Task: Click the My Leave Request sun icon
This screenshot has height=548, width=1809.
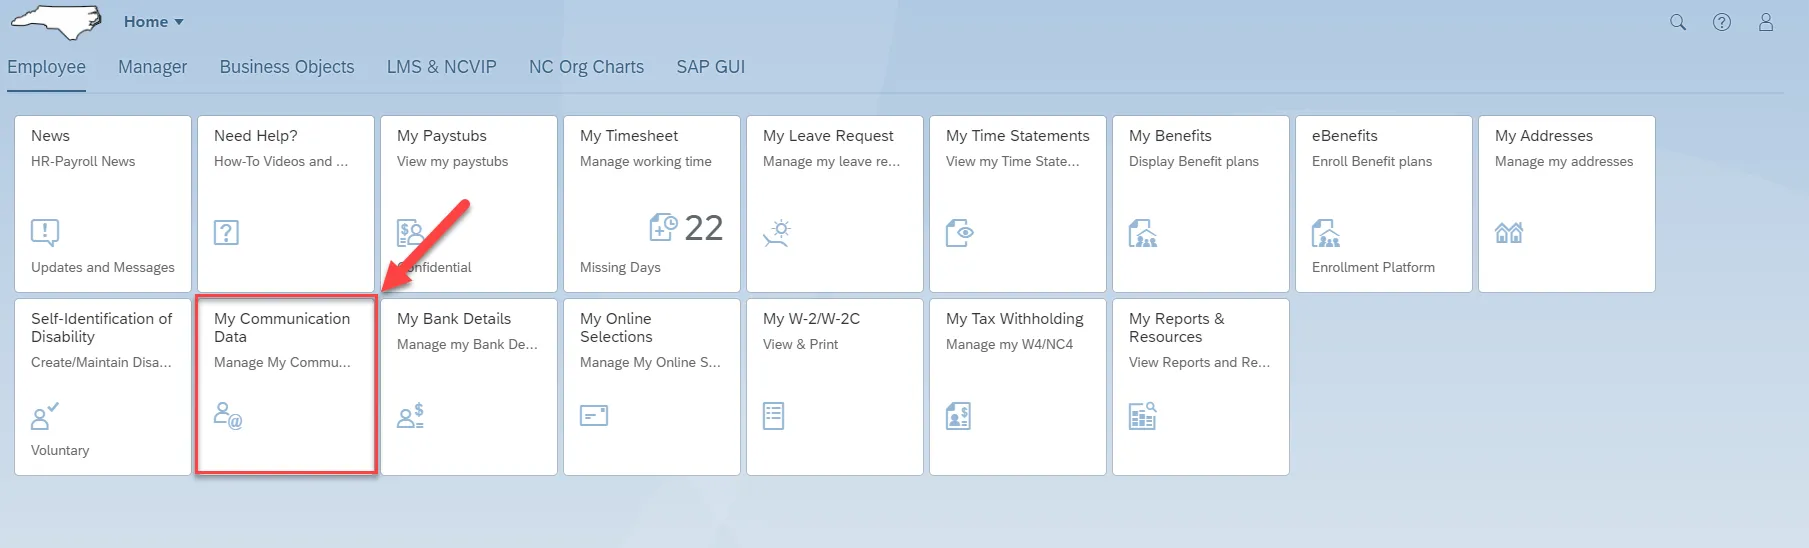Action: click(777, 233)
